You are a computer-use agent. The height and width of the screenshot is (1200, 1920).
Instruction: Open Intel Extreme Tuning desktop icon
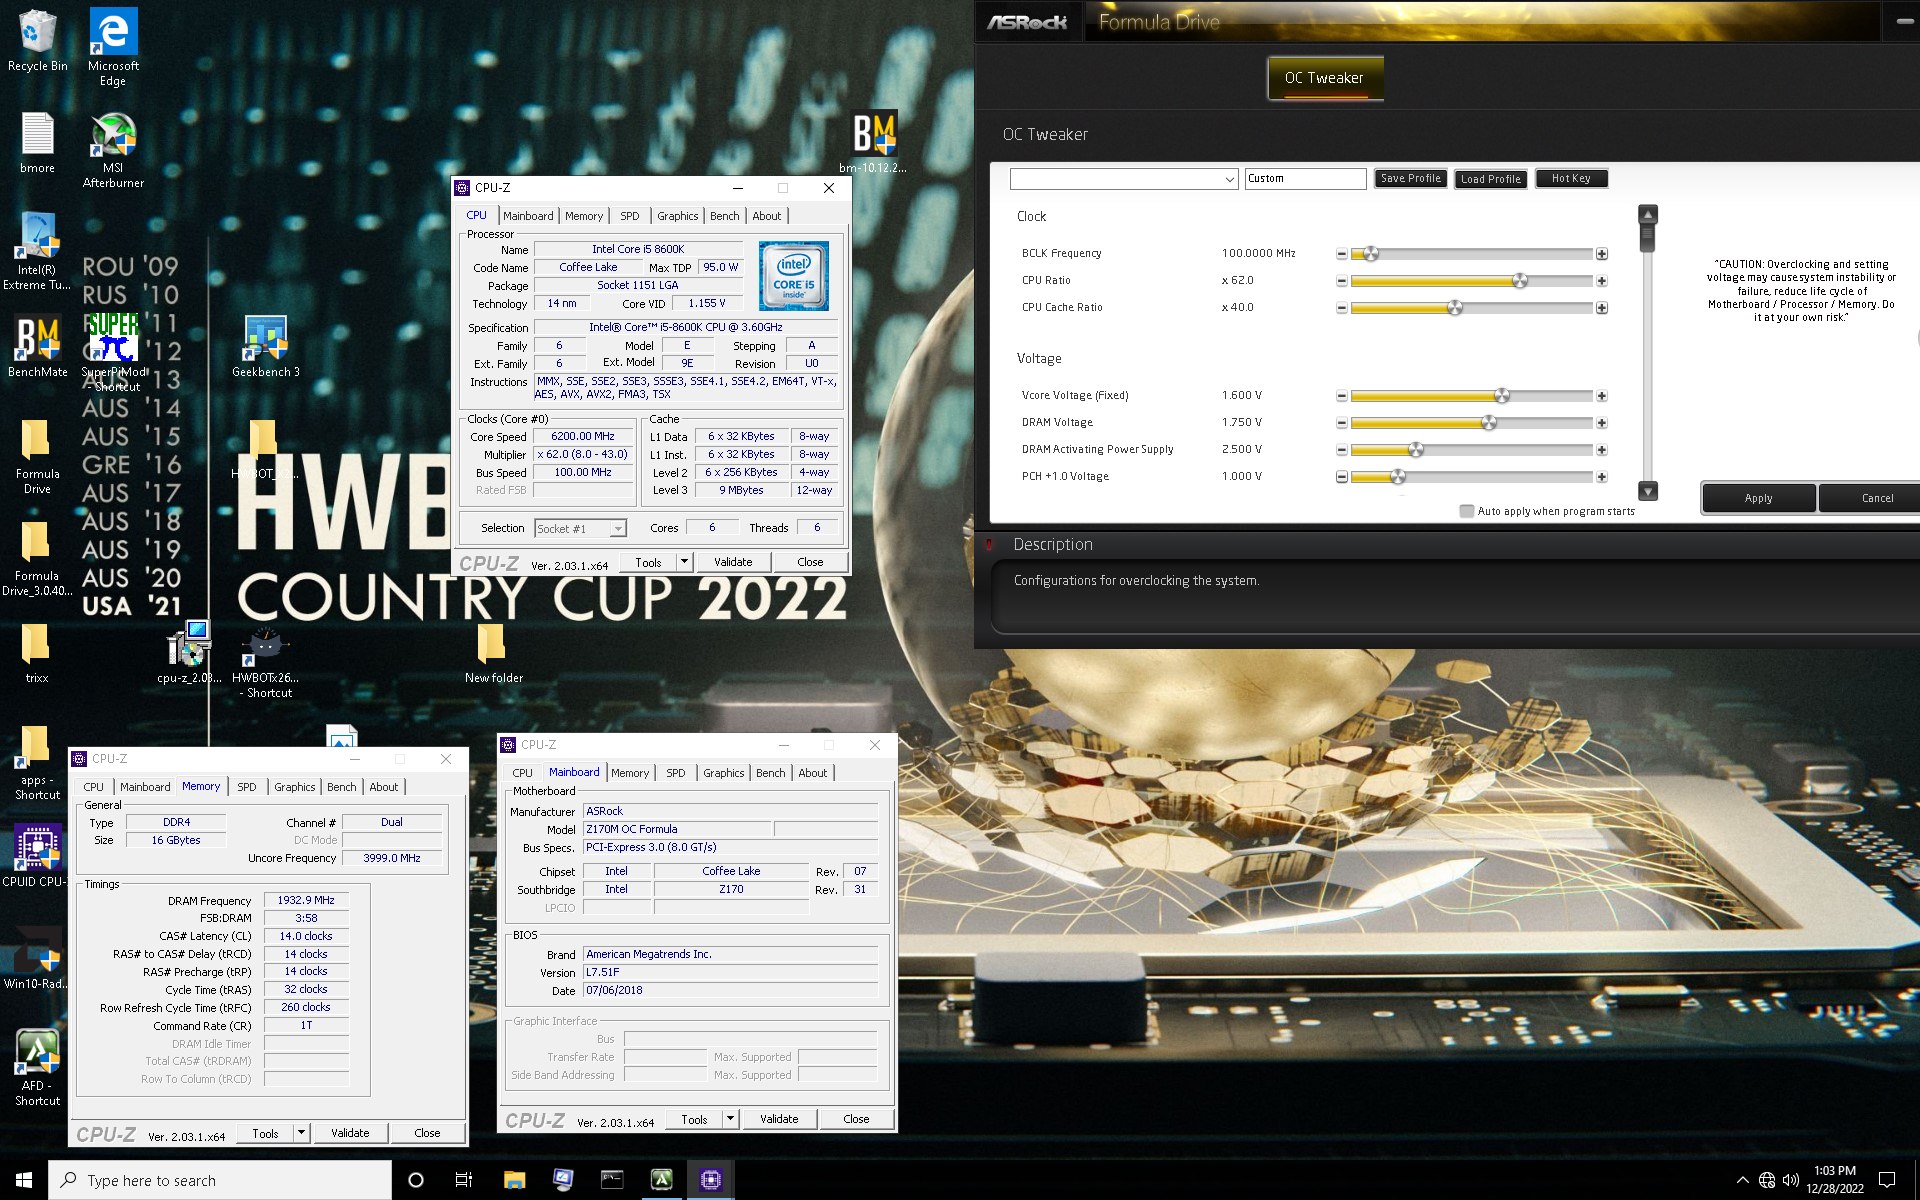(37, 251)
